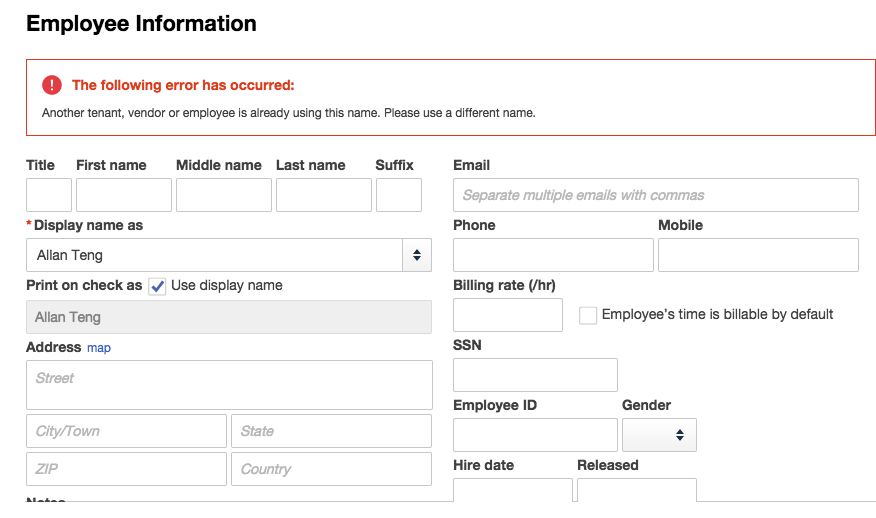
Task: Select the City/Town field
Action: [126, 431]
